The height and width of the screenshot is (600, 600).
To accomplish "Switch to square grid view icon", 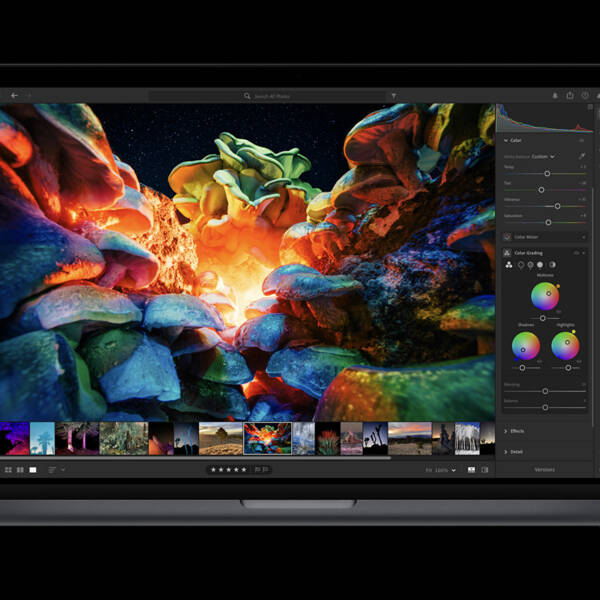I will 20,469.
